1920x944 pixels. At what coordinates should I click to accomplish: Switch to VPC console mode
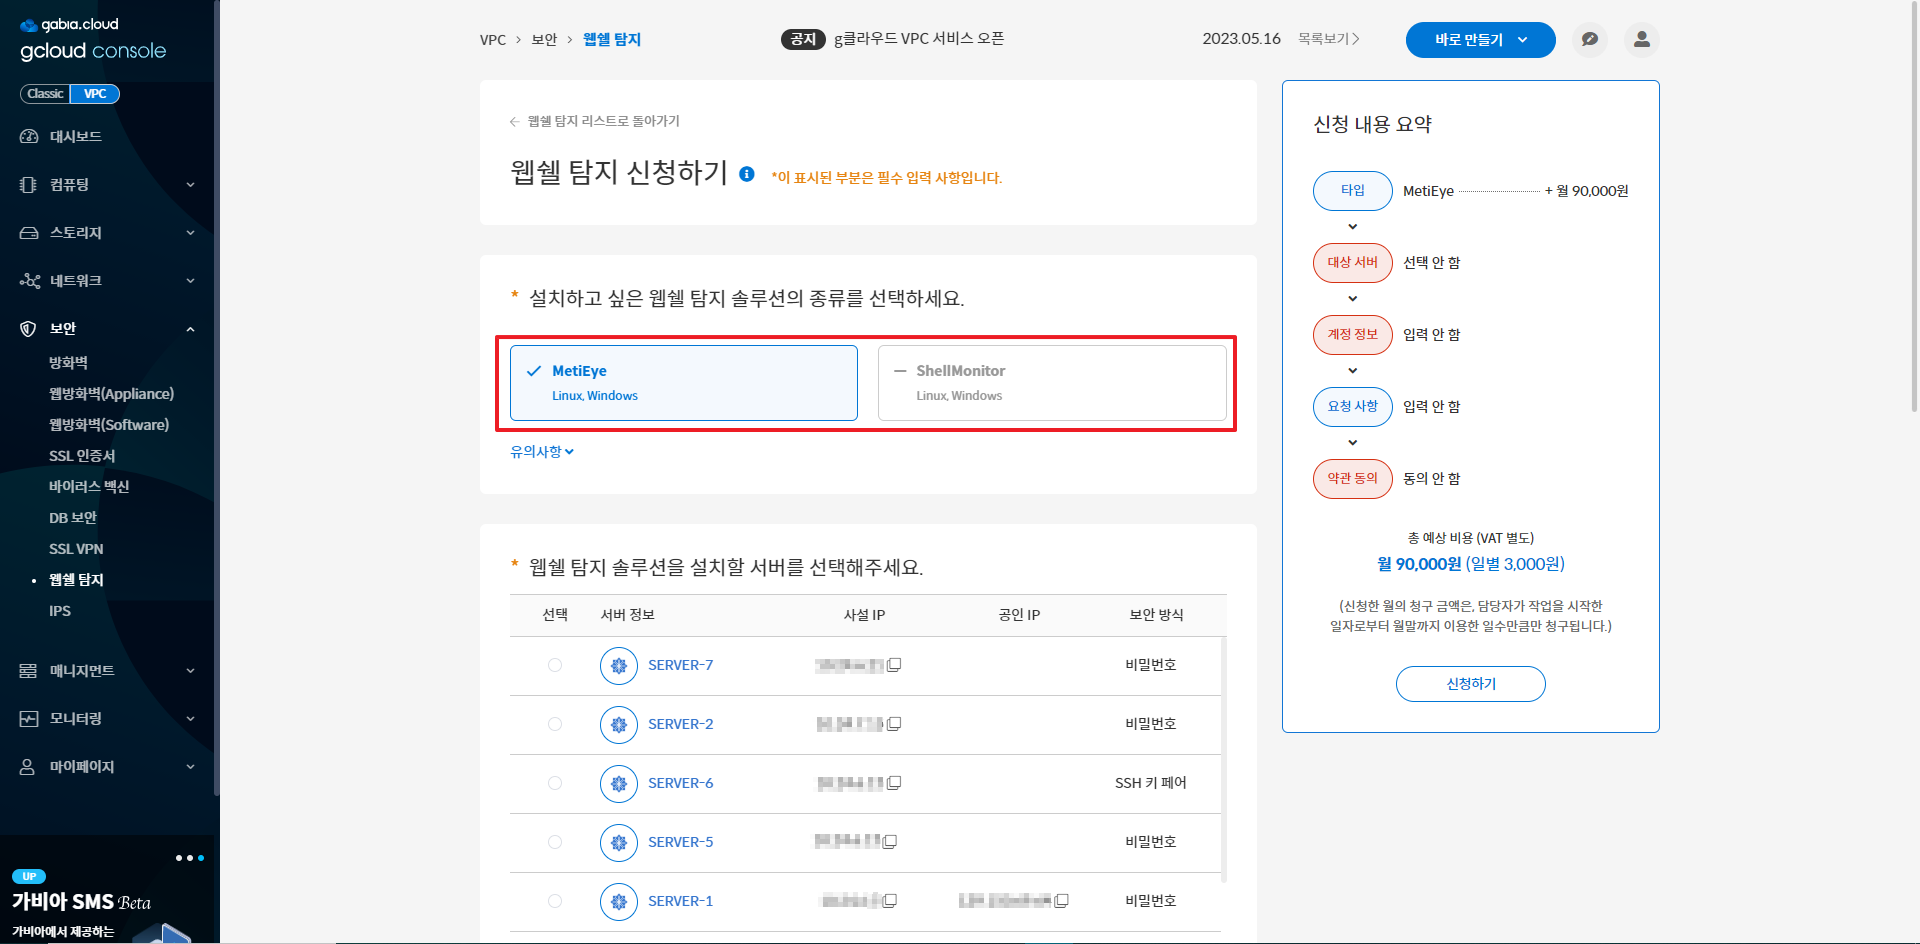[95, 94]
